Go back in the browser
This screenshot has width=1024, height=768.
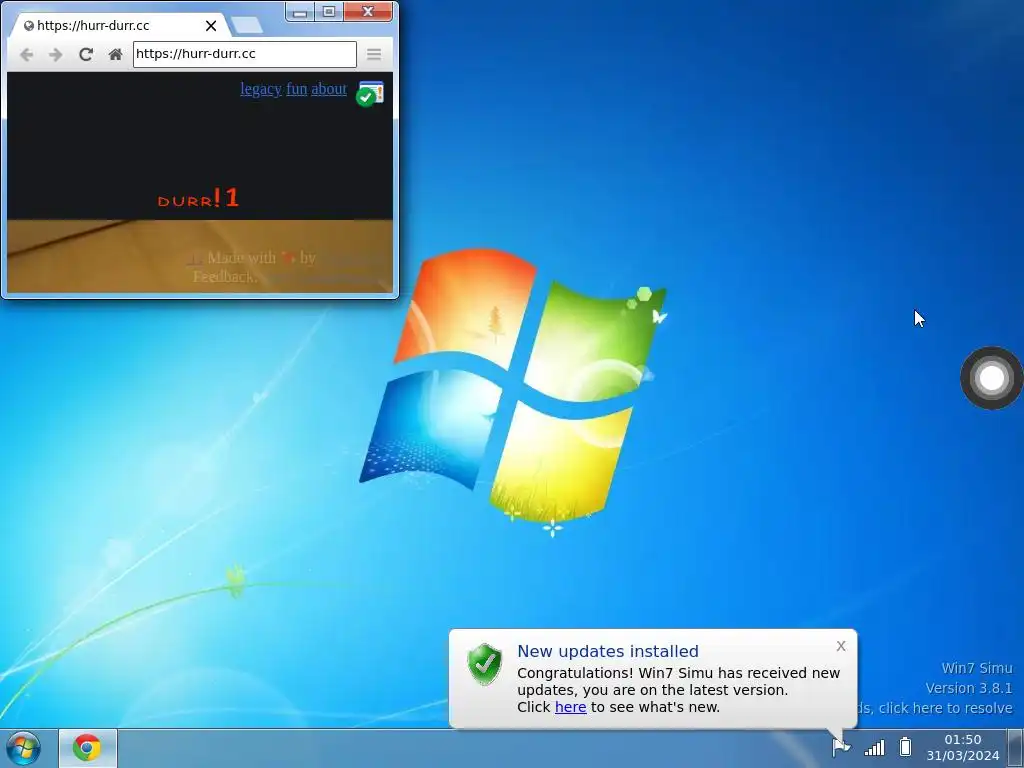26,55
